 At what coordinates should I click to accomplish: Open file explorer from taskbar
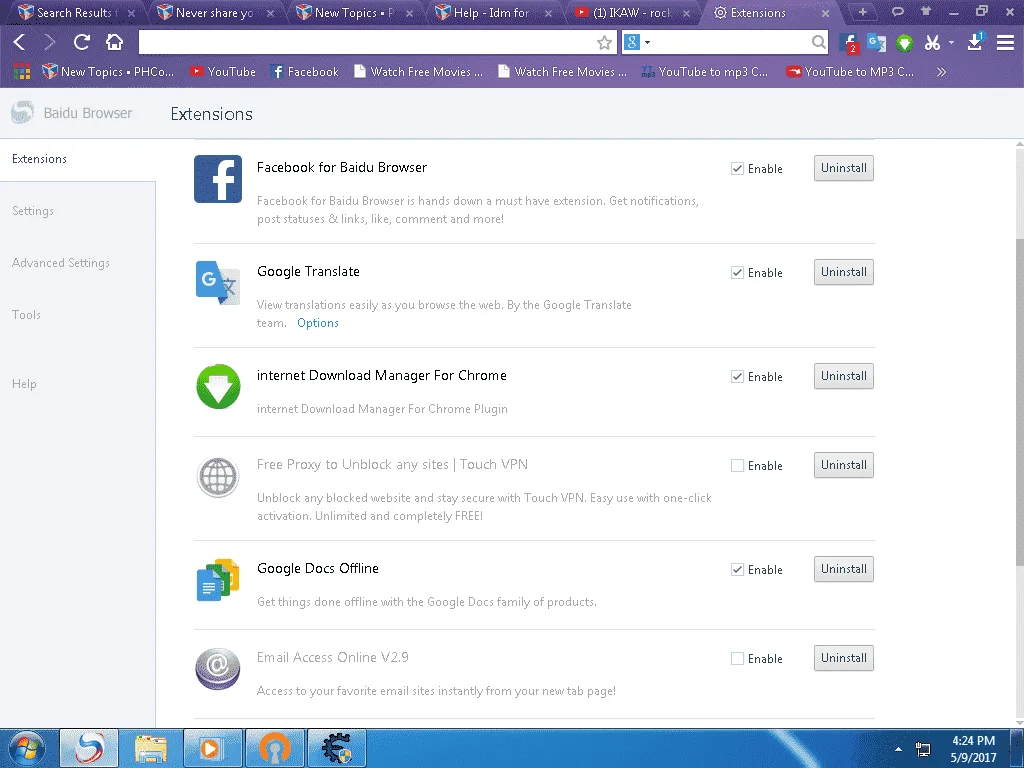tap(151, 748)
